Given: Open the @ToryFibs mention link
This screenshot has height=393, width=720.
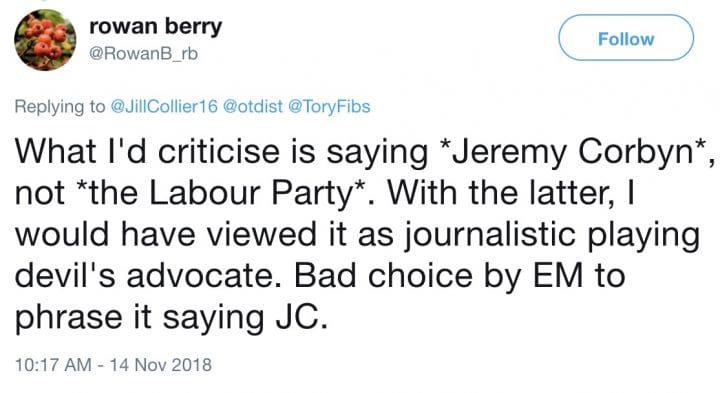Looking at the screenshot, I should pyautogui.click(x=329, y=107).
